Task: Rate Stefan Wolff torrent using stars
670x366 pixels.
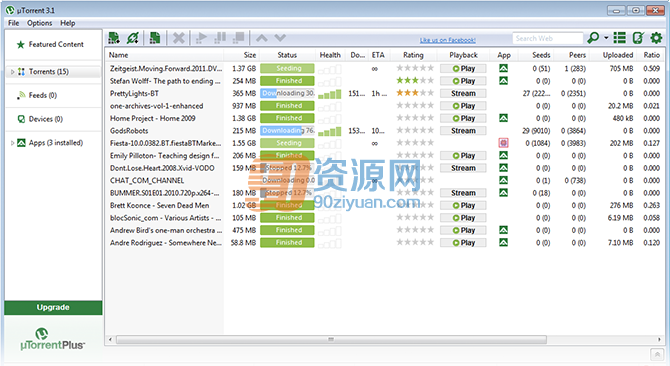Action: [x=415, y=80]
